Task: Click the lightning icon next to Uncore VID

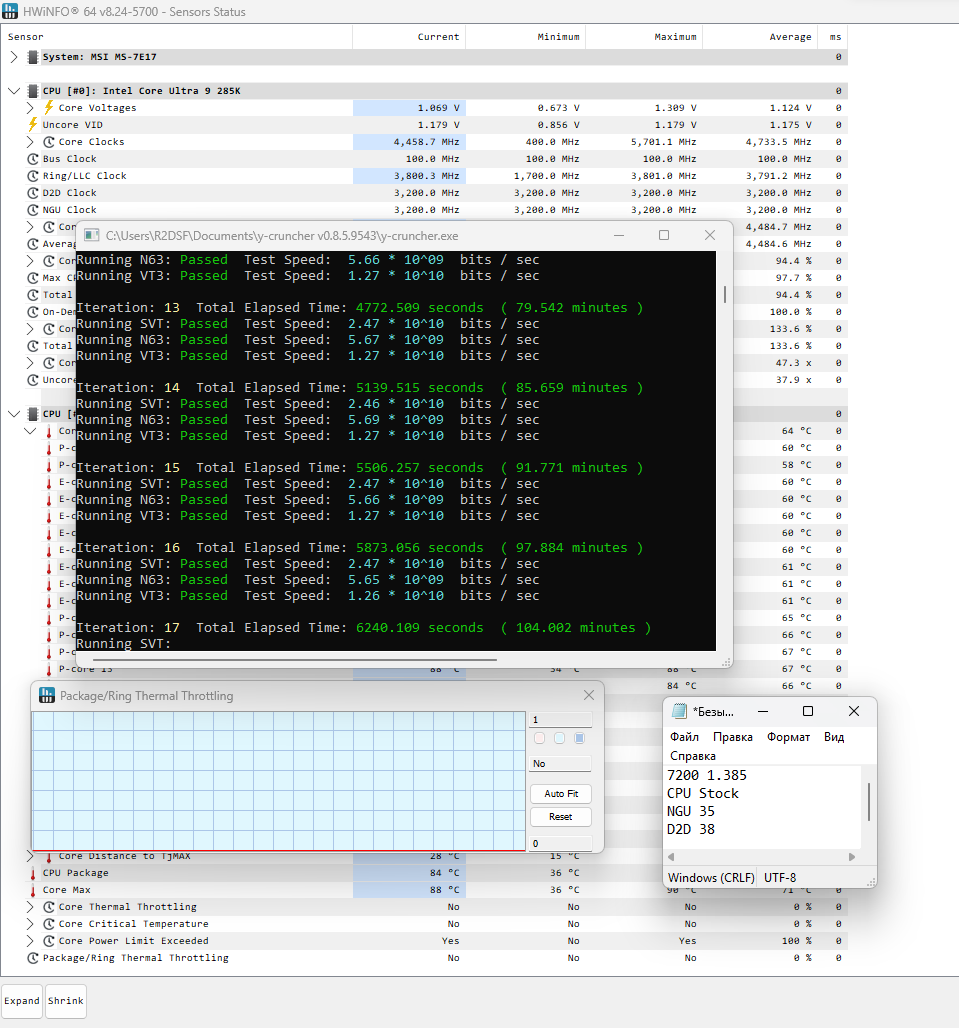Action: click(33, 125)
